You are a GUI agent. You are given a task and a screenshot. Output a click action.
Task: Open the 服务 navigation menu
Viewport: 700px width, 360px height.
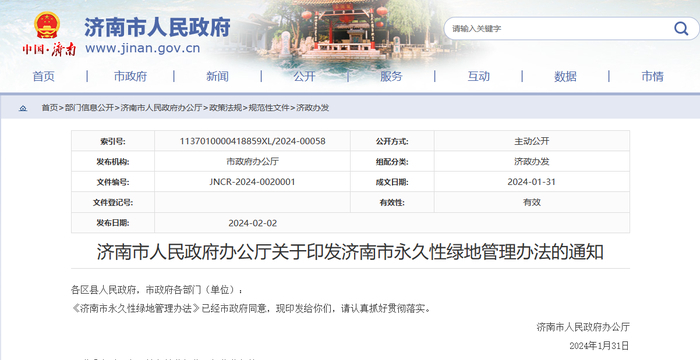click(391, 76)
